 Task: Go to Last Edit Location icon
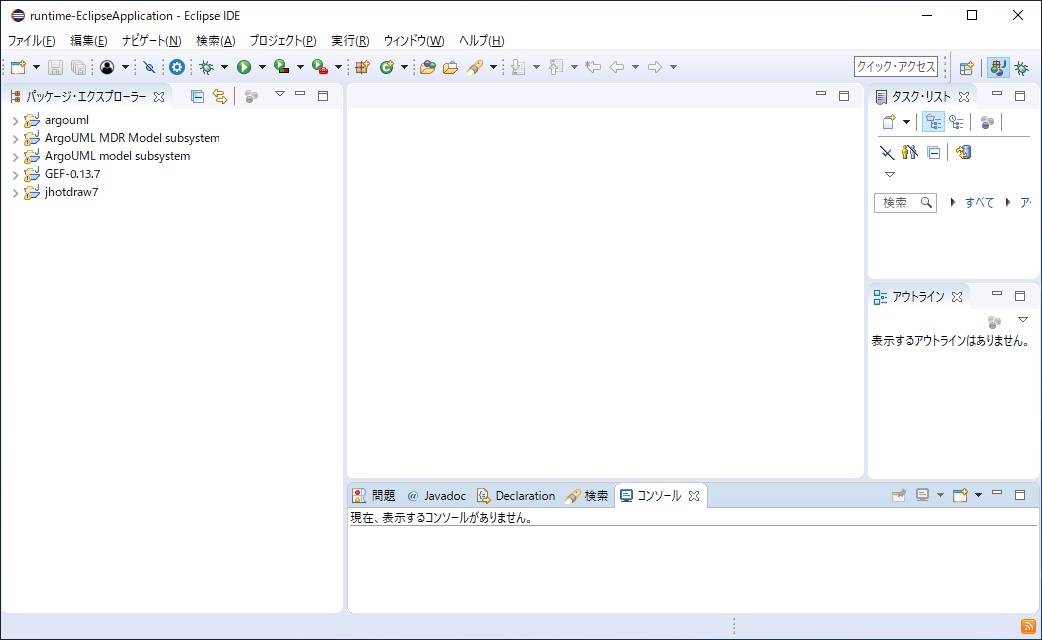click(x=593, y=67)
